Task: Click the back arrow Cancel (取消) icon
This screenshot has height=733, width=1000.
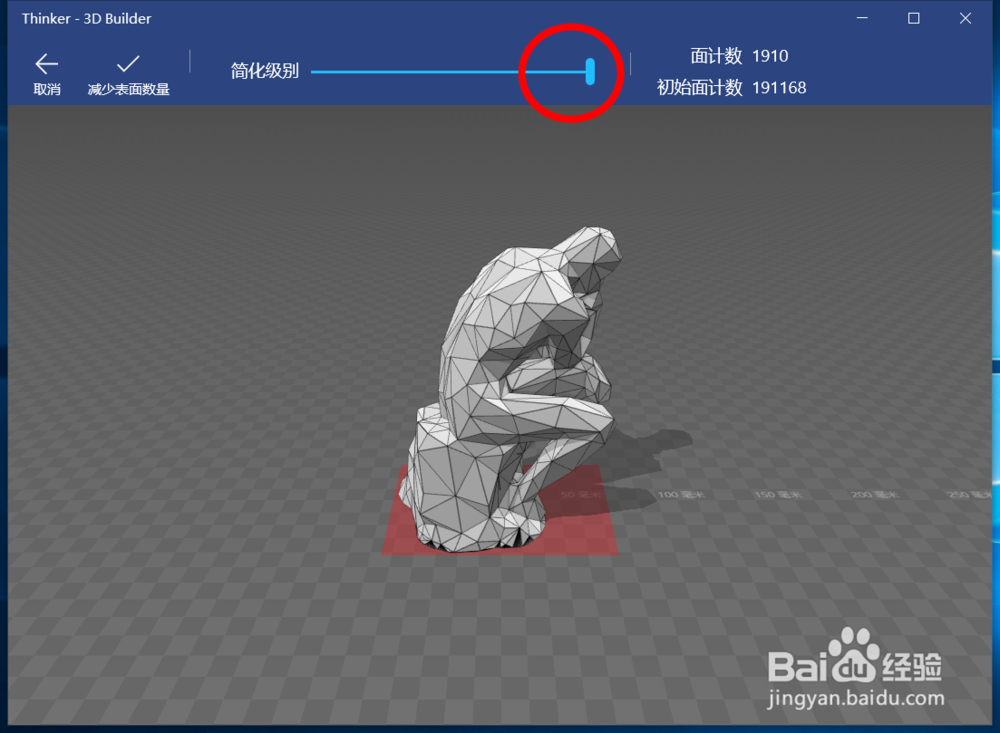Action: pyautogui.click(x=47, y=64)
